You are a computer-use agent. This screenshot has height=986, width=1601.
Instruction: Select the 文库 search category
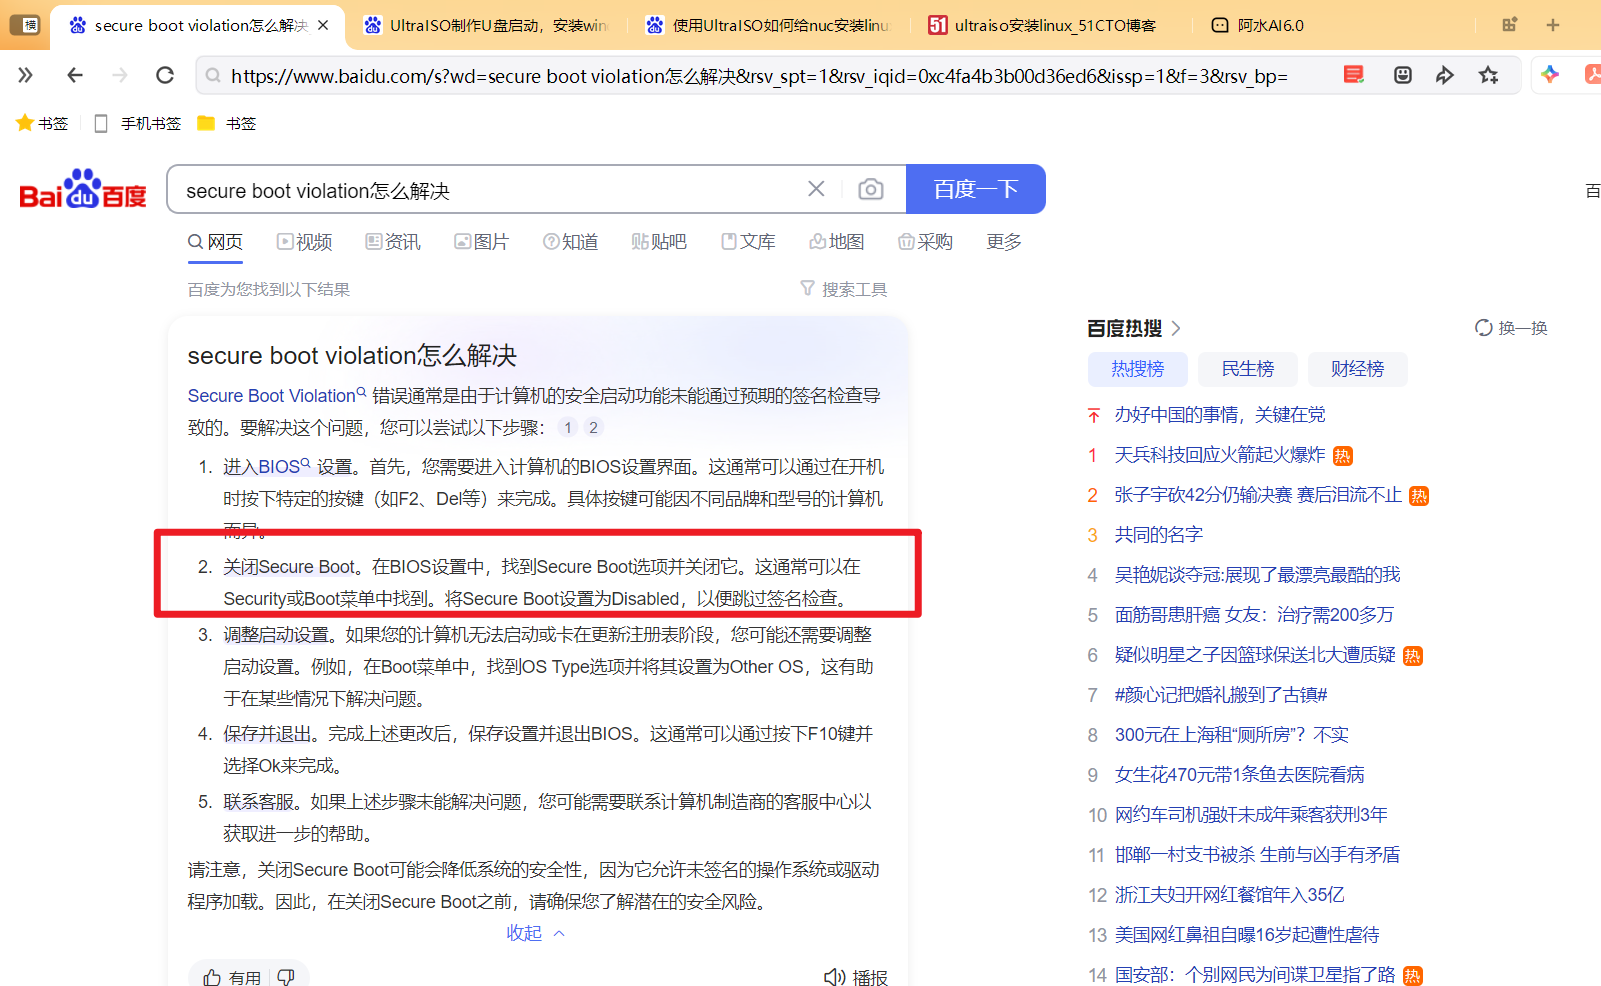(748, 242)
